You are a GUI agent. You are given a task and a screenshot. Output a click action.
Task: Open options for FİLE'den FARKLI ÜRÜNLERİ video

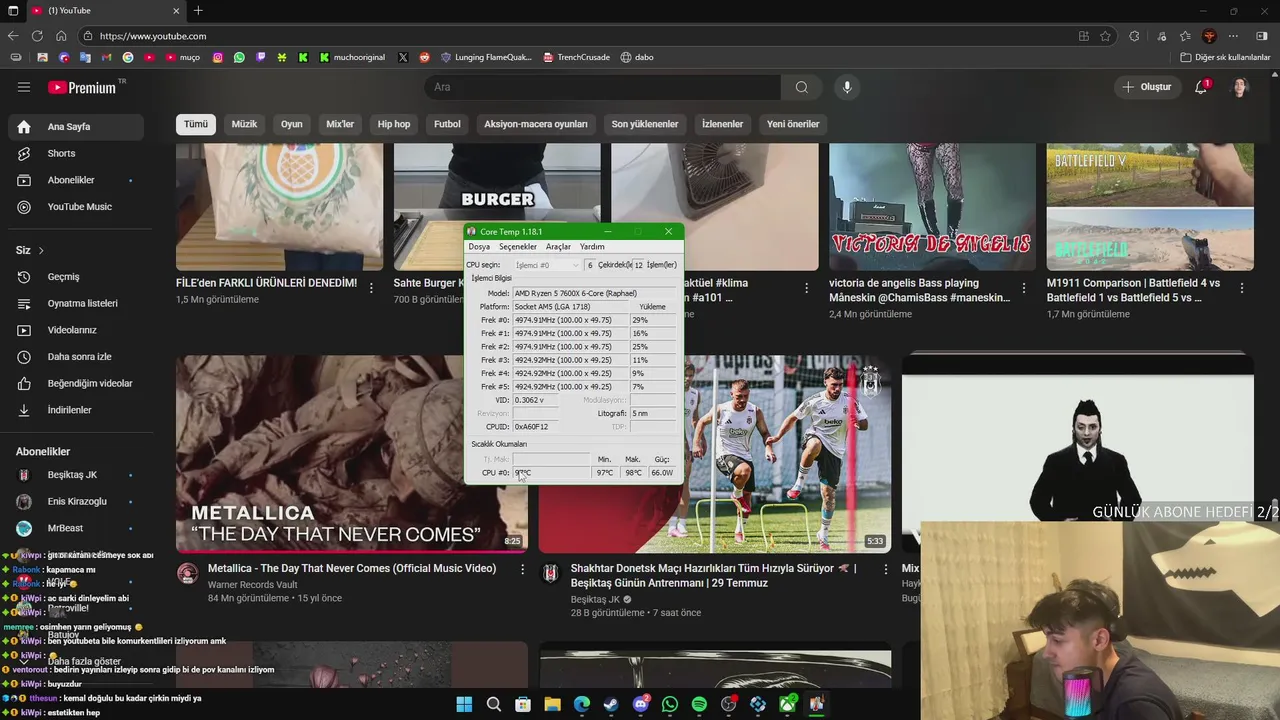[371, 288]
